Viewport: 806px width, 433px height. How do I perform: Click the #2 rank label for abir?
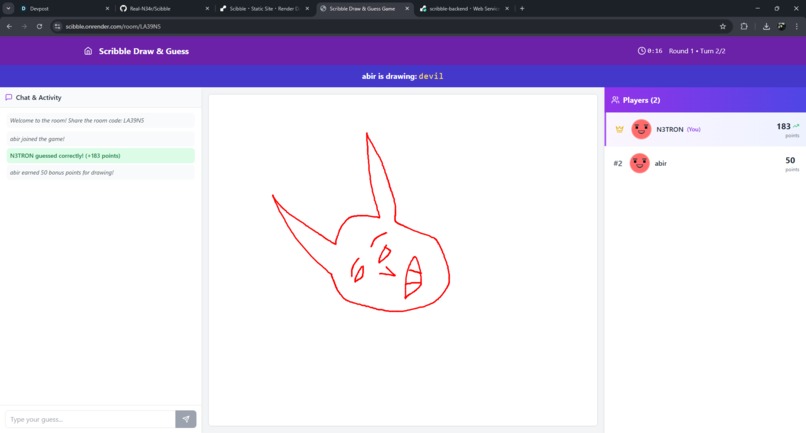[x=618, y=164]
